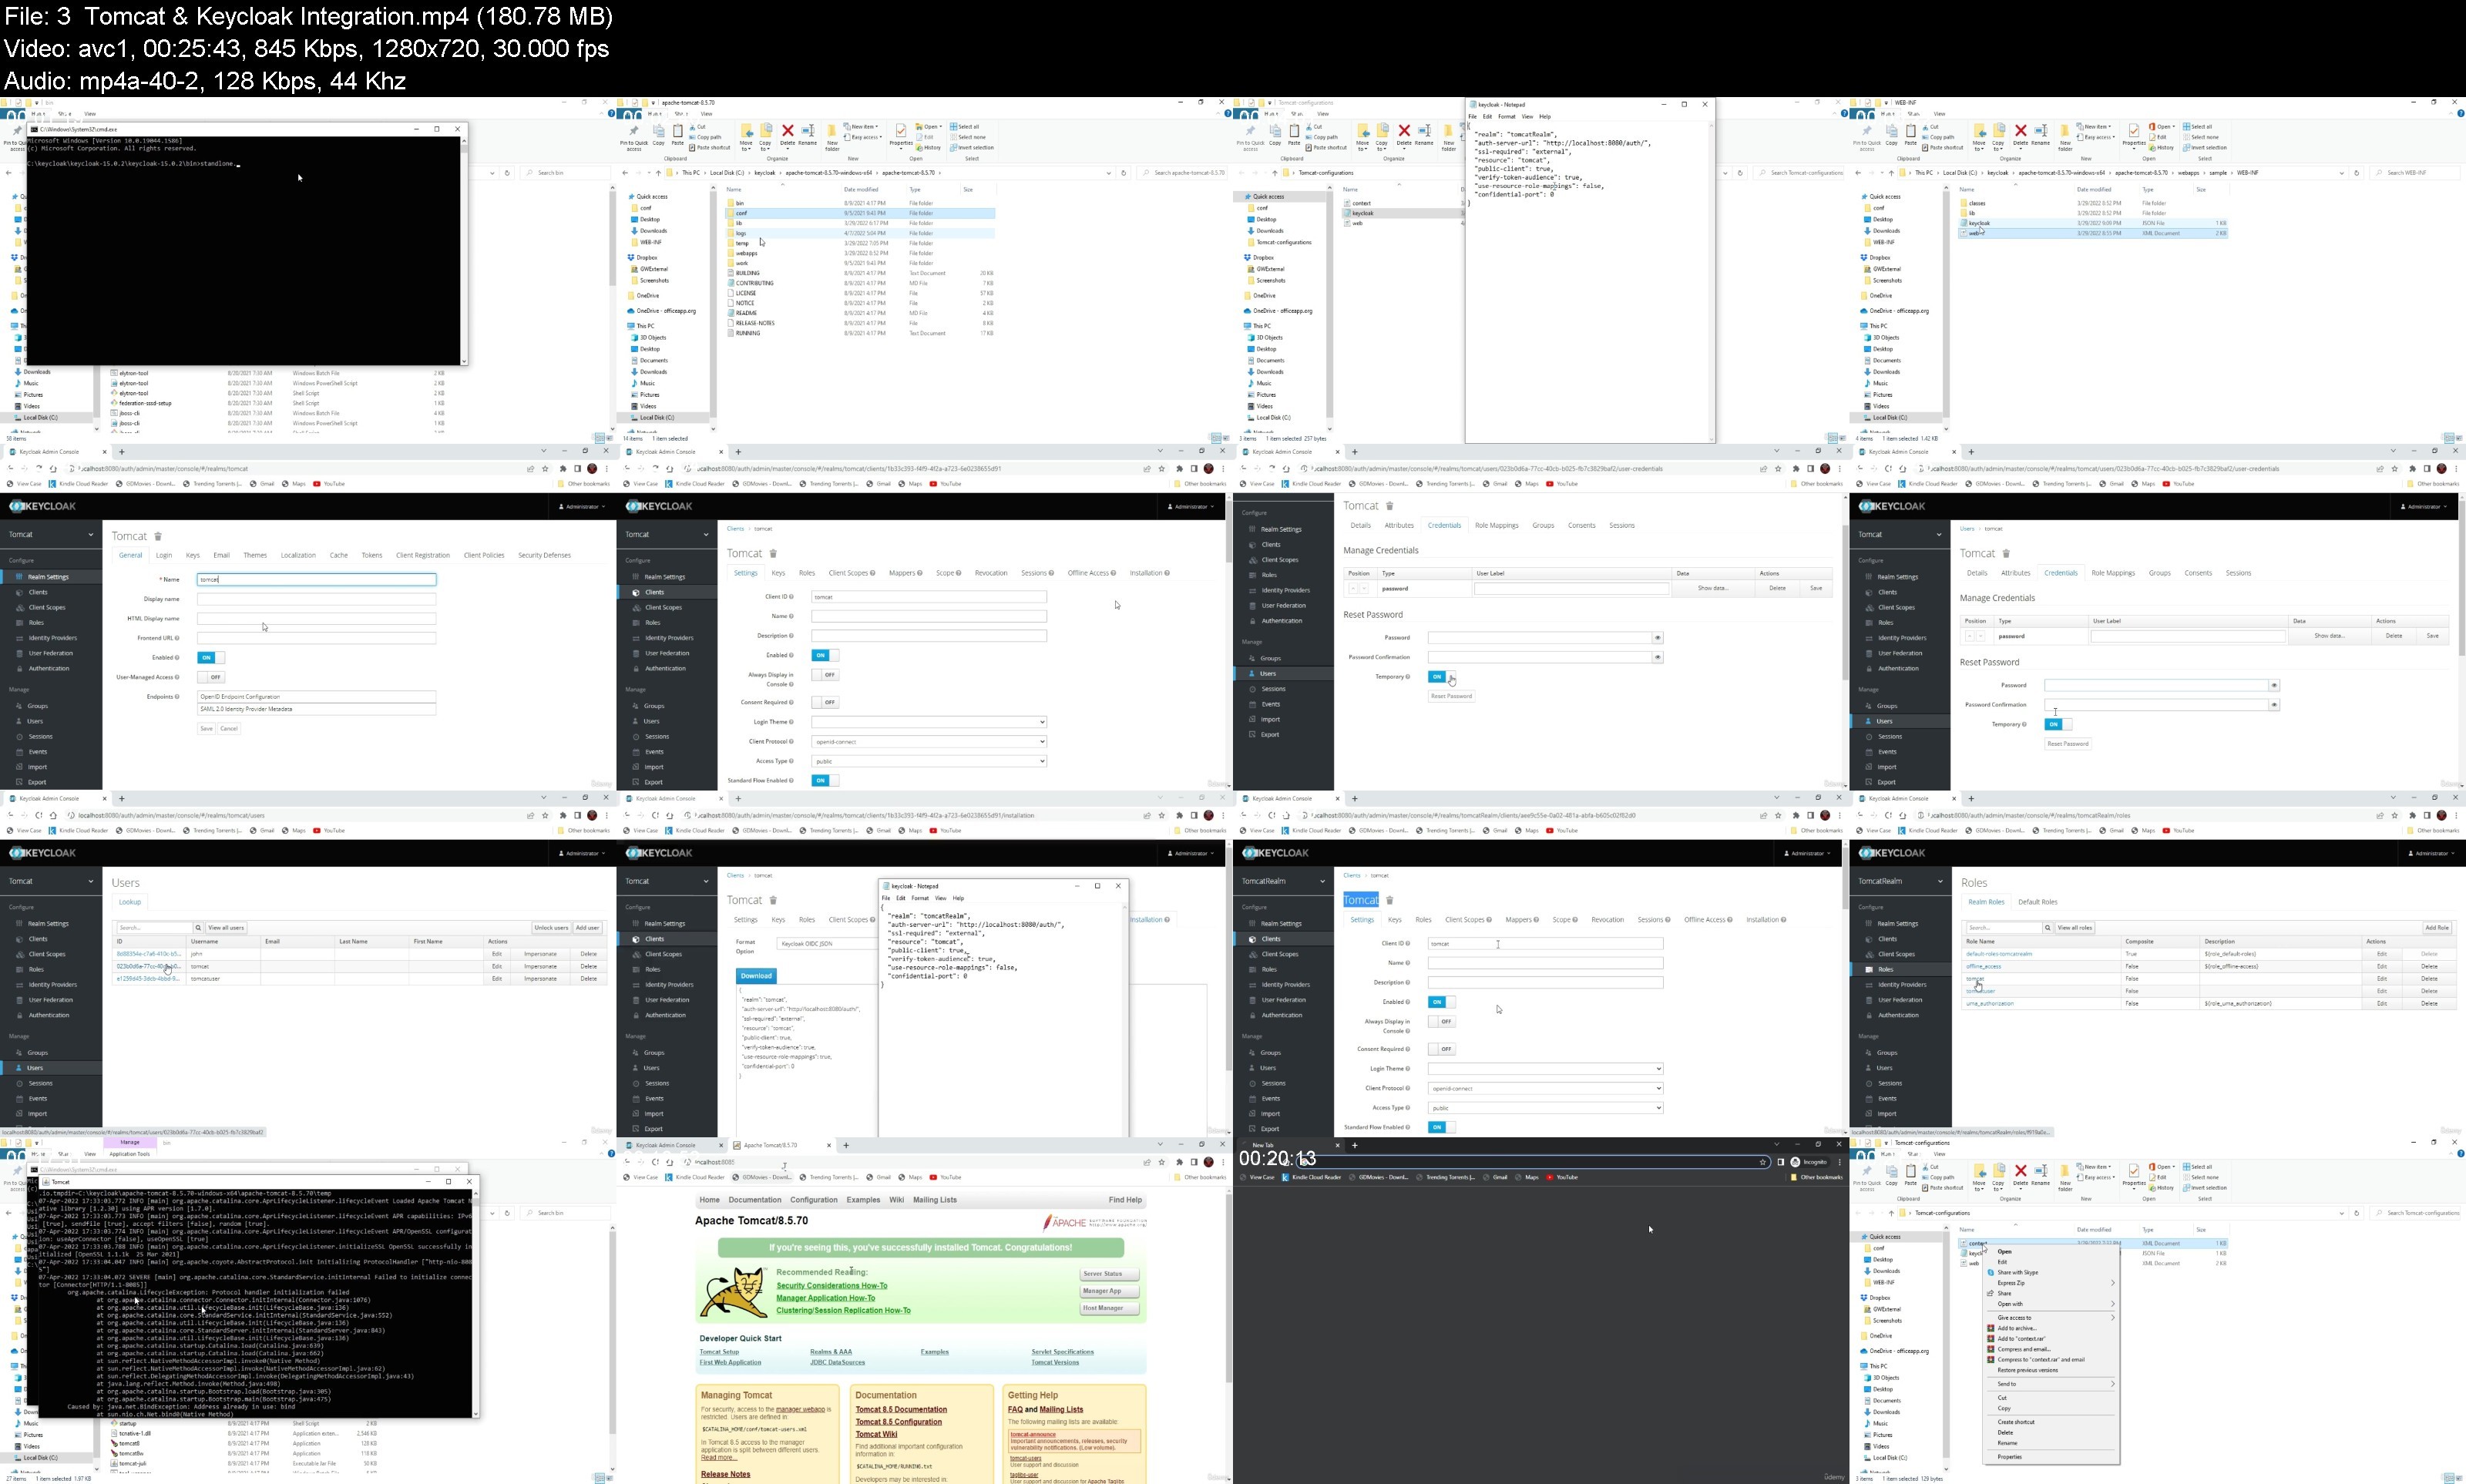Select Groups icon in Users list page sidebar
The width and height of the screenshot is (2466, 1484).
(20, 1053)
